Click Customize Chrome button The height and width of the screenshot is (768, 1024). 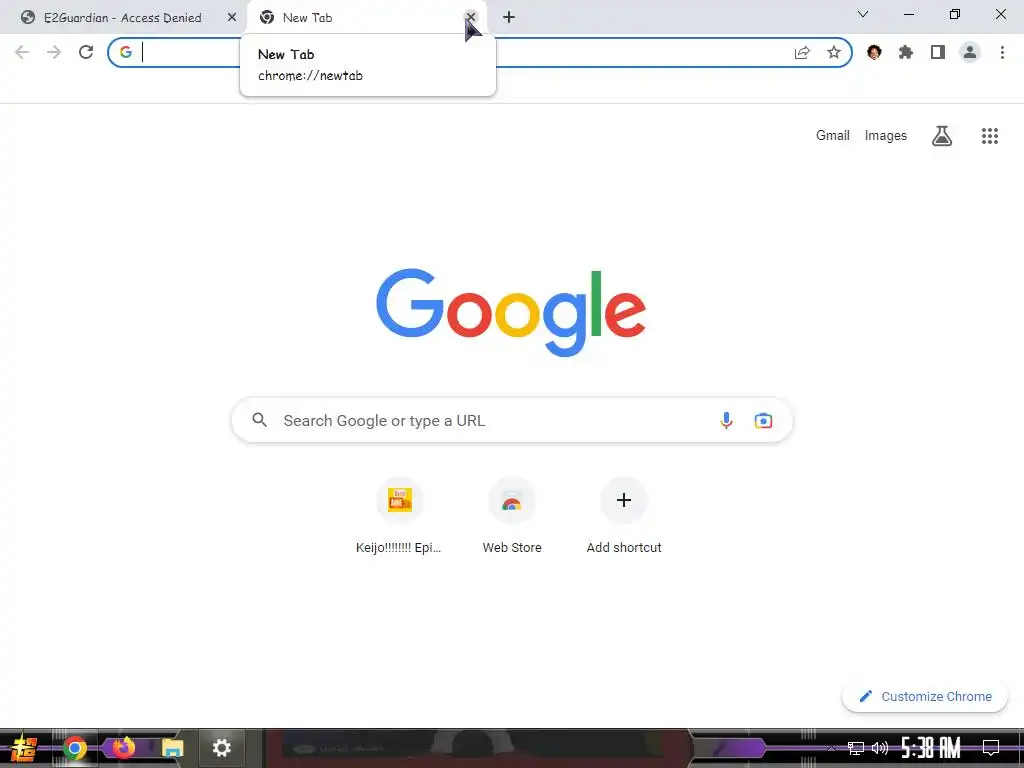(925, 696)
